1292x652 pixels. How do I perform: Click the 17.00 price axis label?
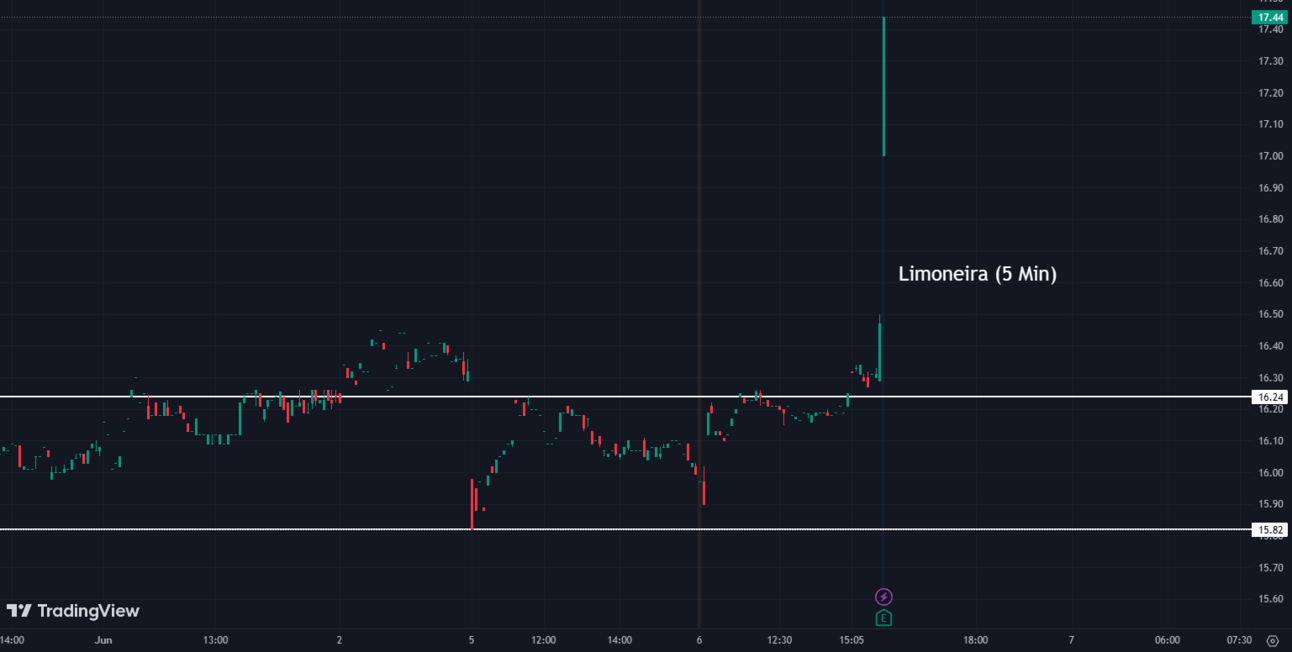click(1271, 156)
